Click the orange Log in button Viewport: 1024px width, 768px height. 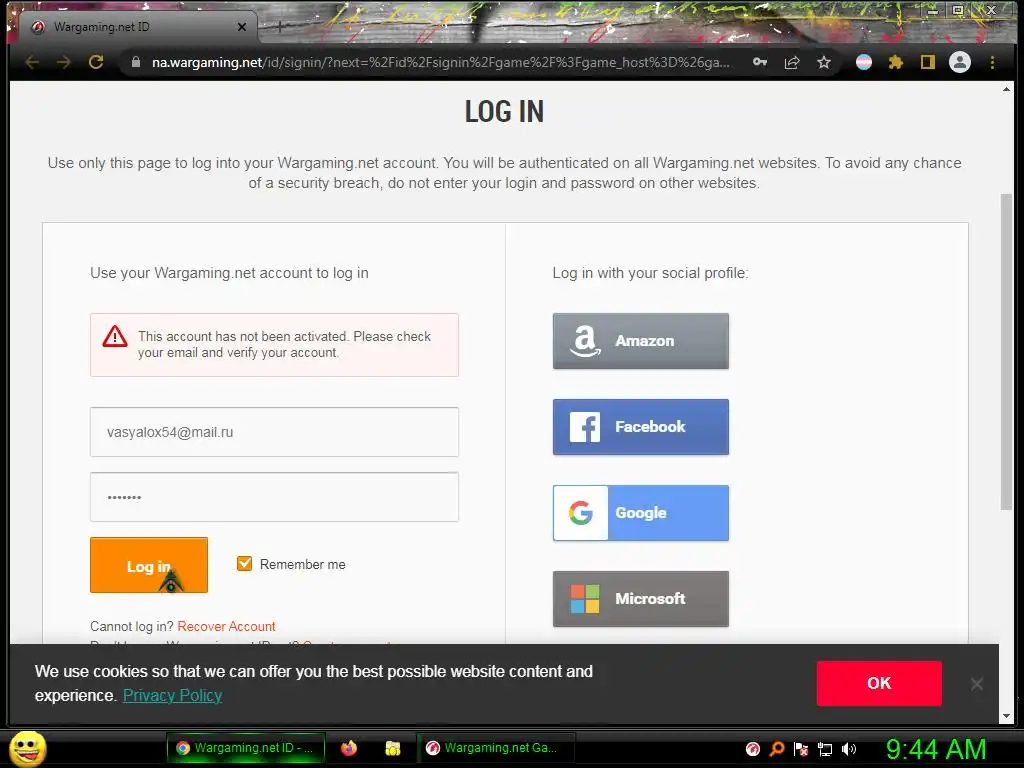149,565
